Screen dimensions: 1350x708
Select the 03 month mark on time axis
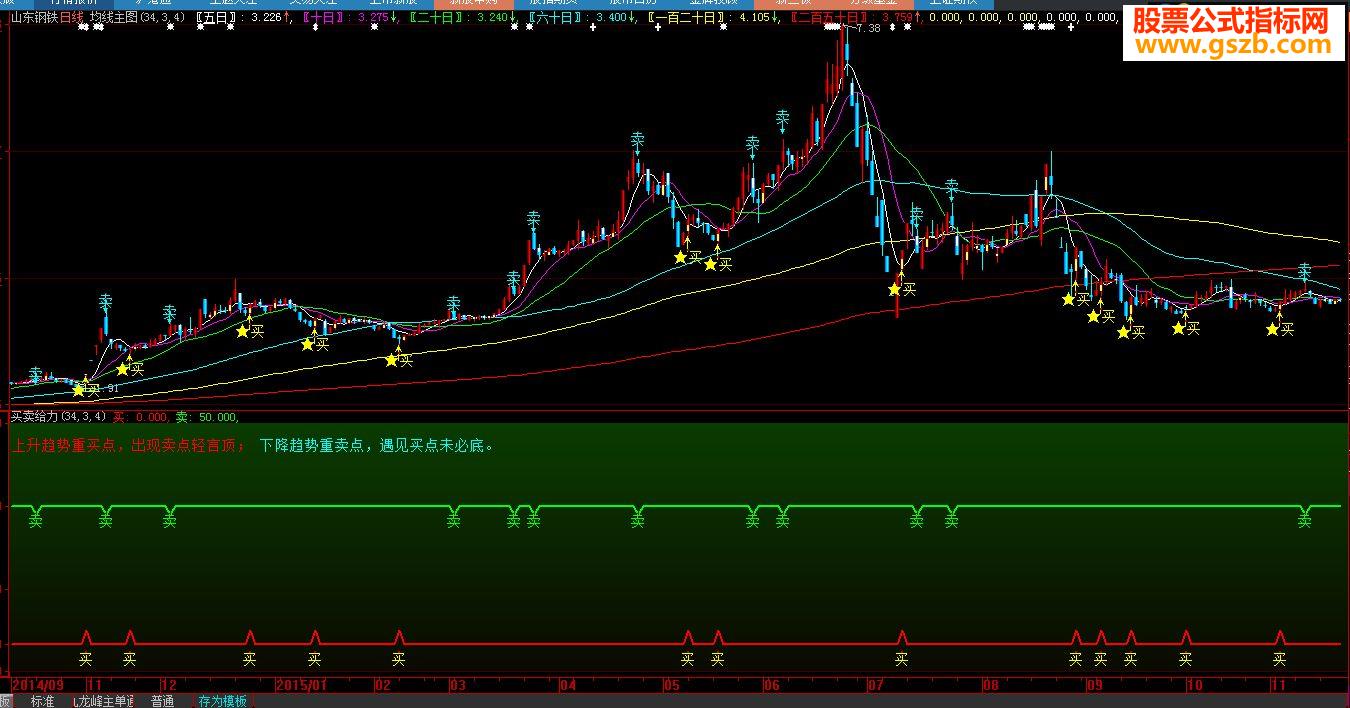[458, 686]
